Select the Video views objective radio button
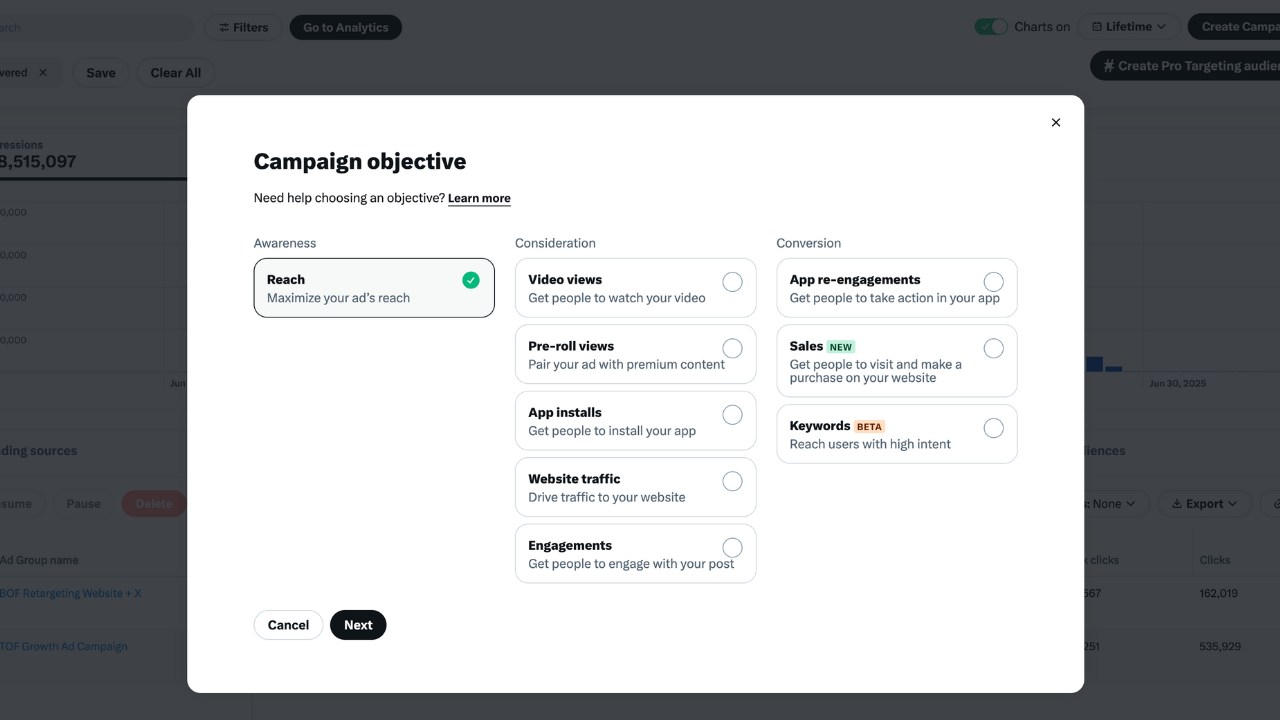This screenshot has width=1280, height=720. [x=732, y=281]
